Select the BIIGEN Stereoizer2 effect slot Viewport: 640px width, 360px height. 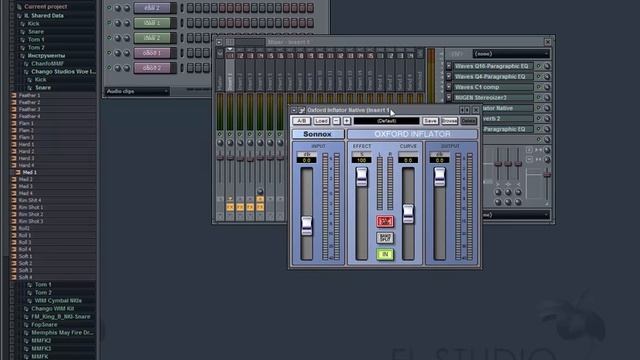[x=493, y=98]
